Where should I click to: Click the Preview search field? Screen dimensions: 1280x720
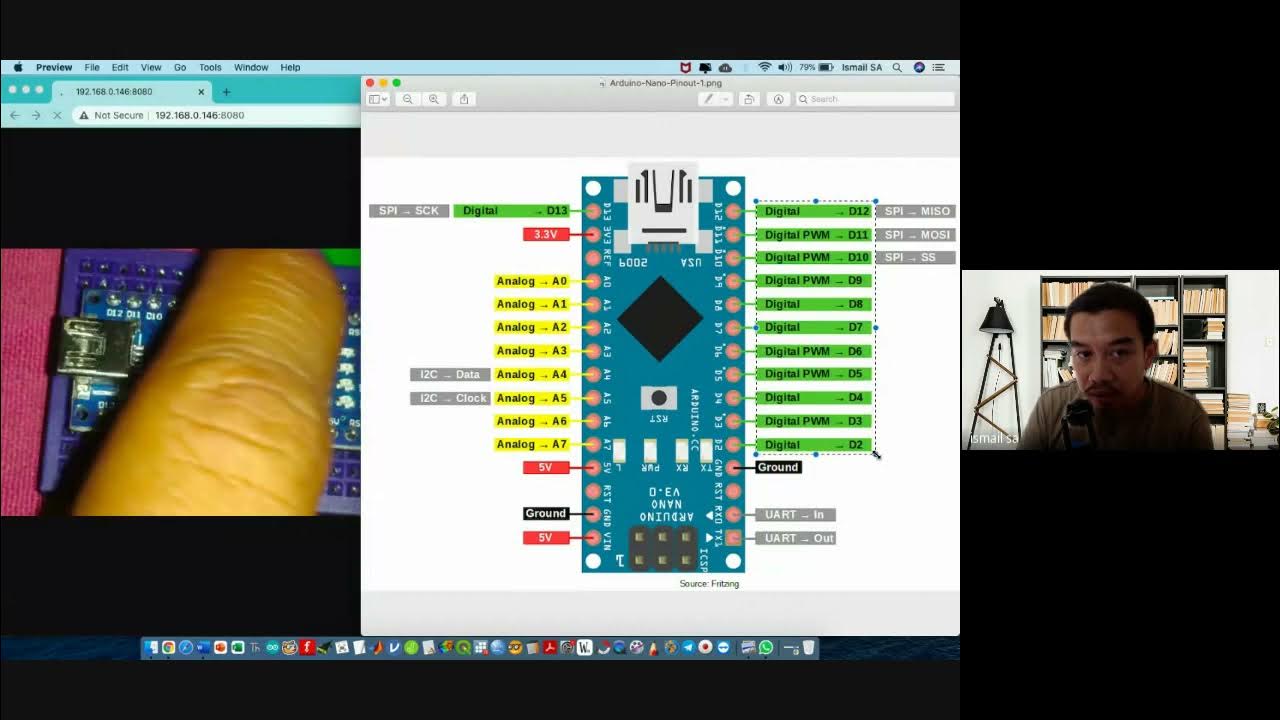[x=874, y=99]
